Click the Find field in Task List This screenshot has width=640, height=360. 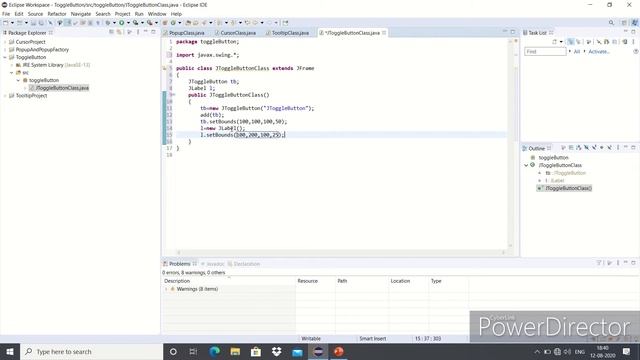545,51
